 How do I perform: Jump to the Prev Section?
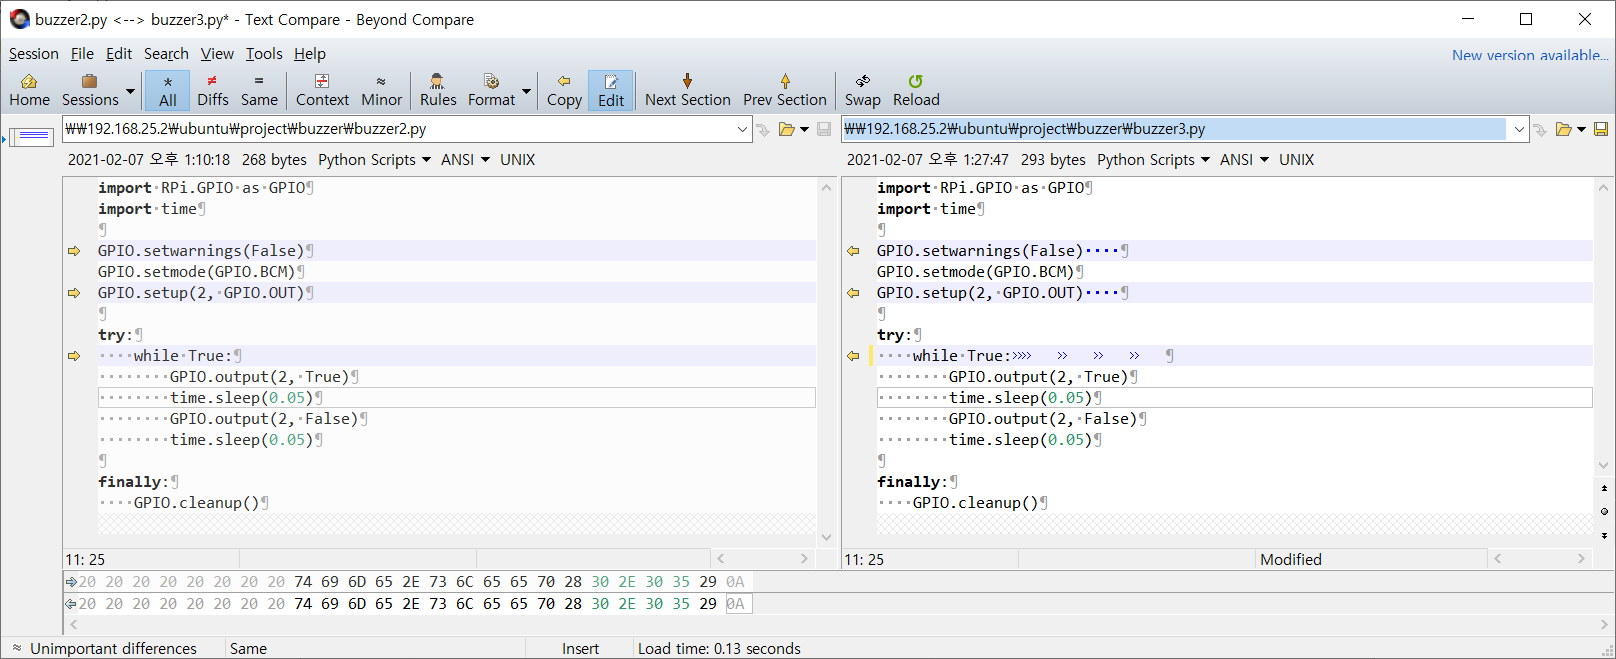click(x=785, y=90)
